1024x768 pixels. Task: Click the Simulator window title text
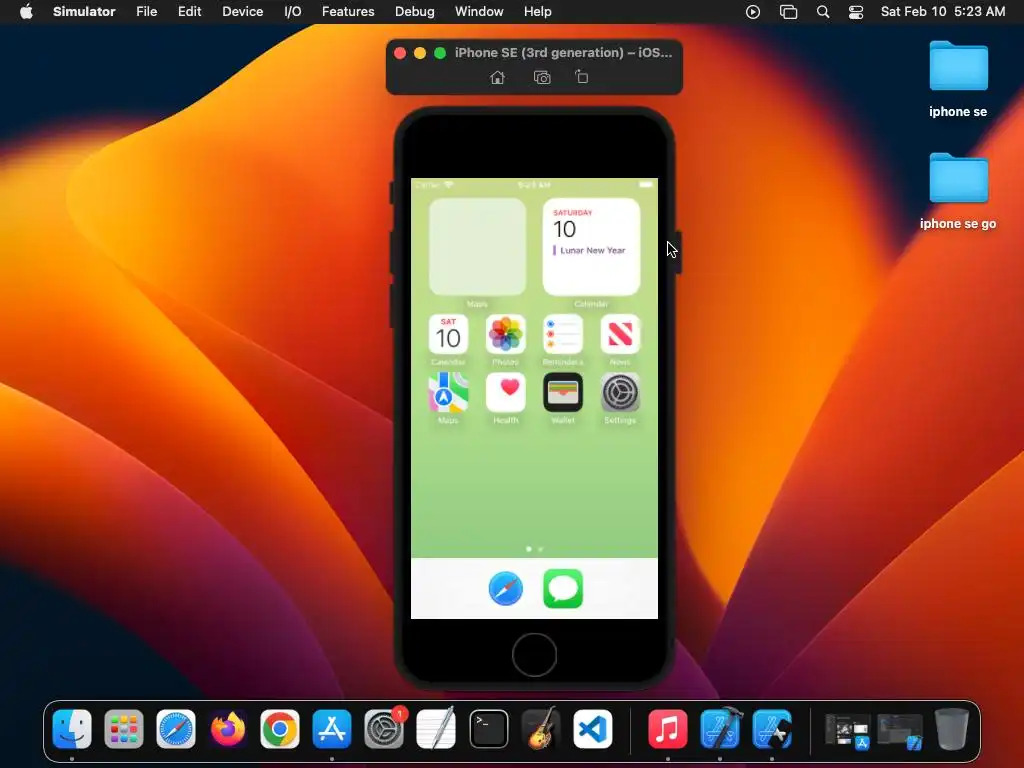click(563, 53)
